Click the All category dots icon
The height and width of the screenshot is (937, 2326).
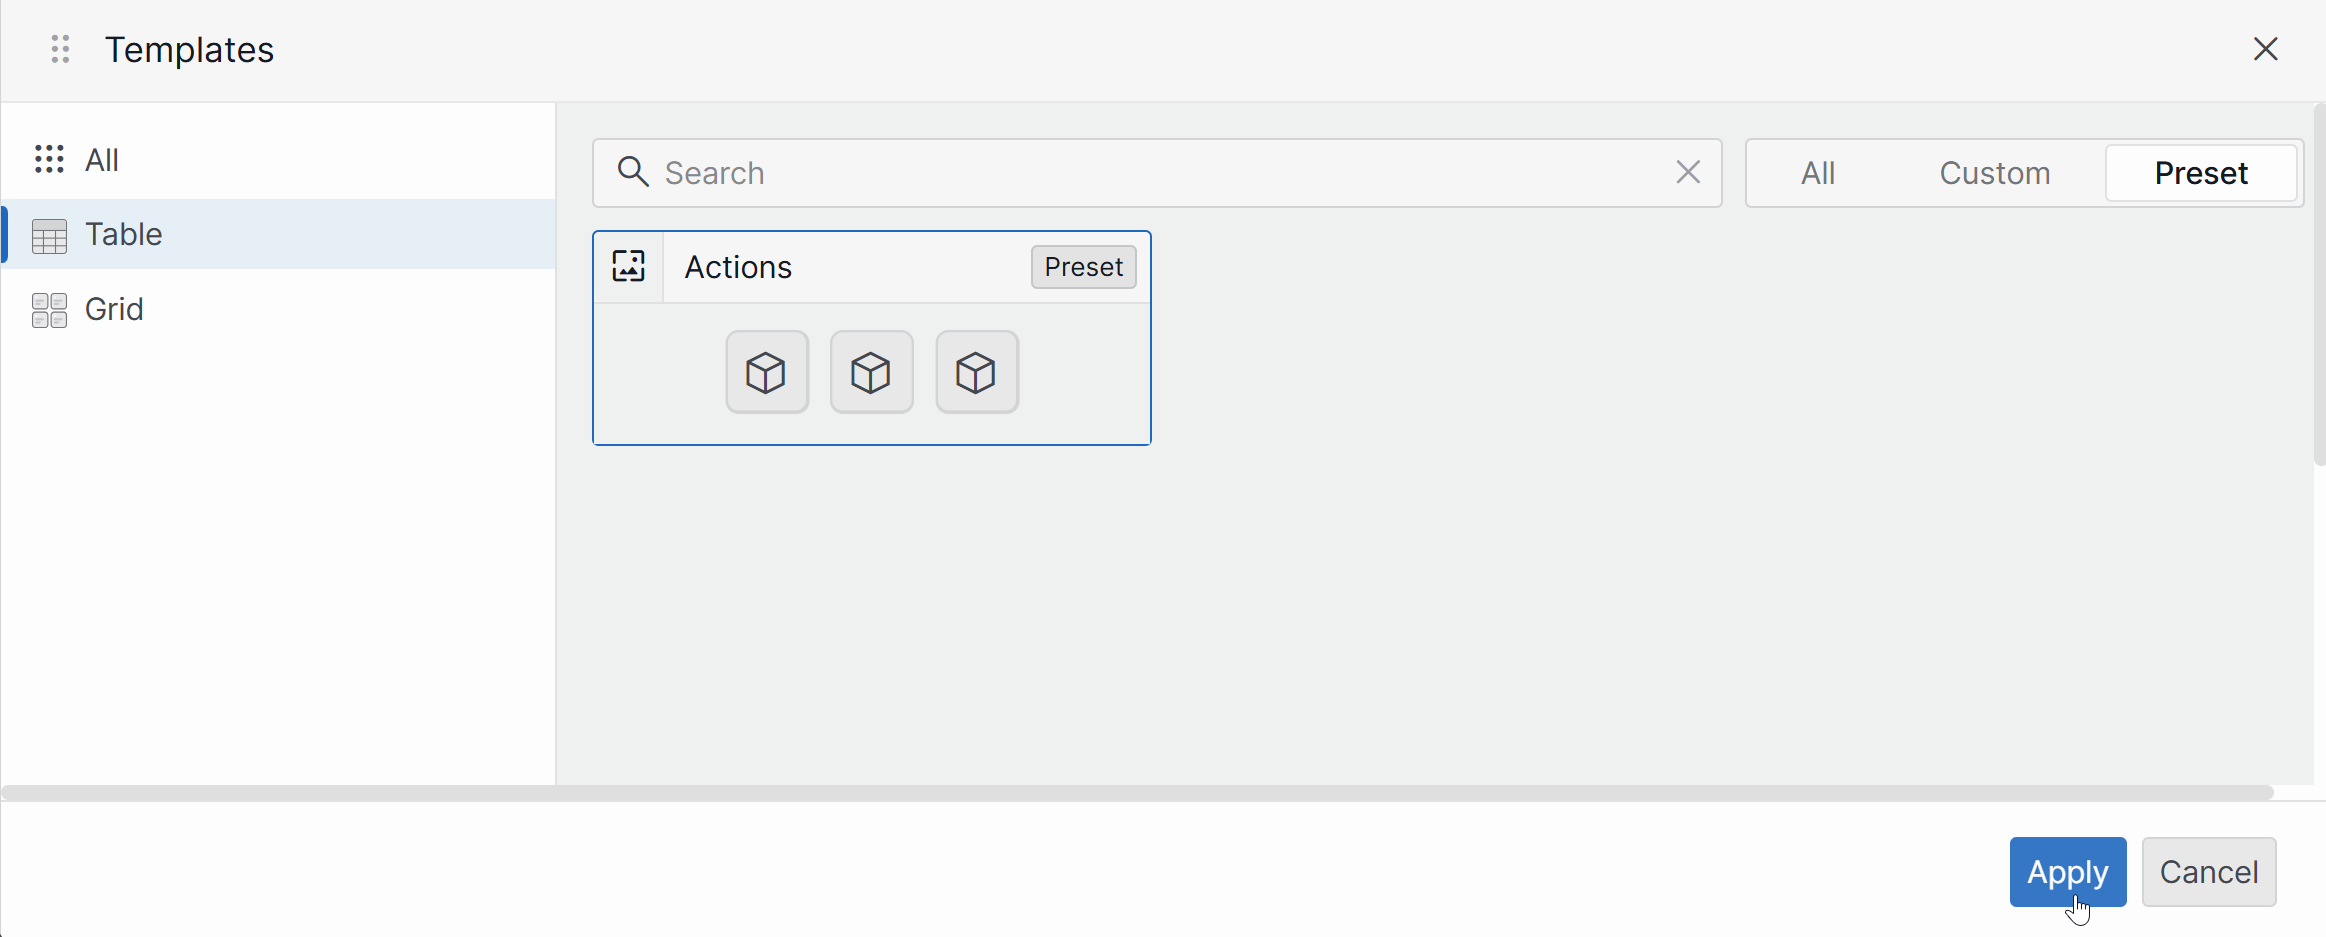click(x=49, y=159)
